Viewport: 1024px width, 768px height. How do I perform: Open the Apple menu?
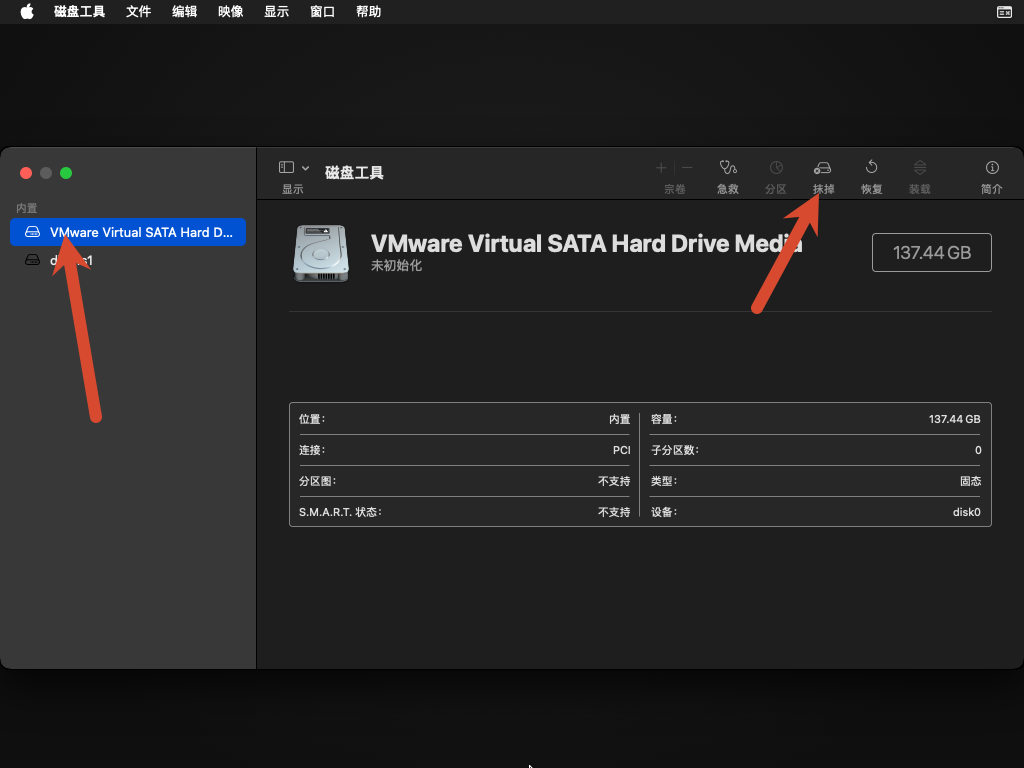tap(27, 12)
